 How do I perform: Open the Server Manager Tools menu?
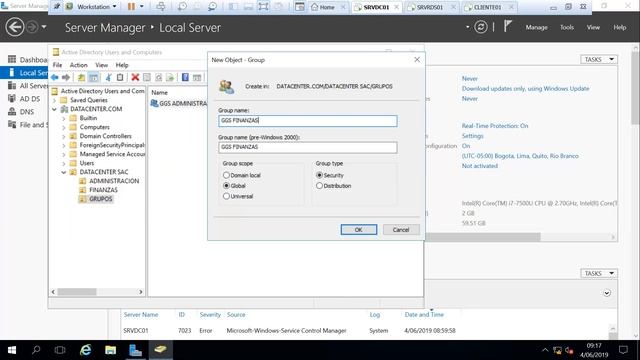click(x=567, y=27)
